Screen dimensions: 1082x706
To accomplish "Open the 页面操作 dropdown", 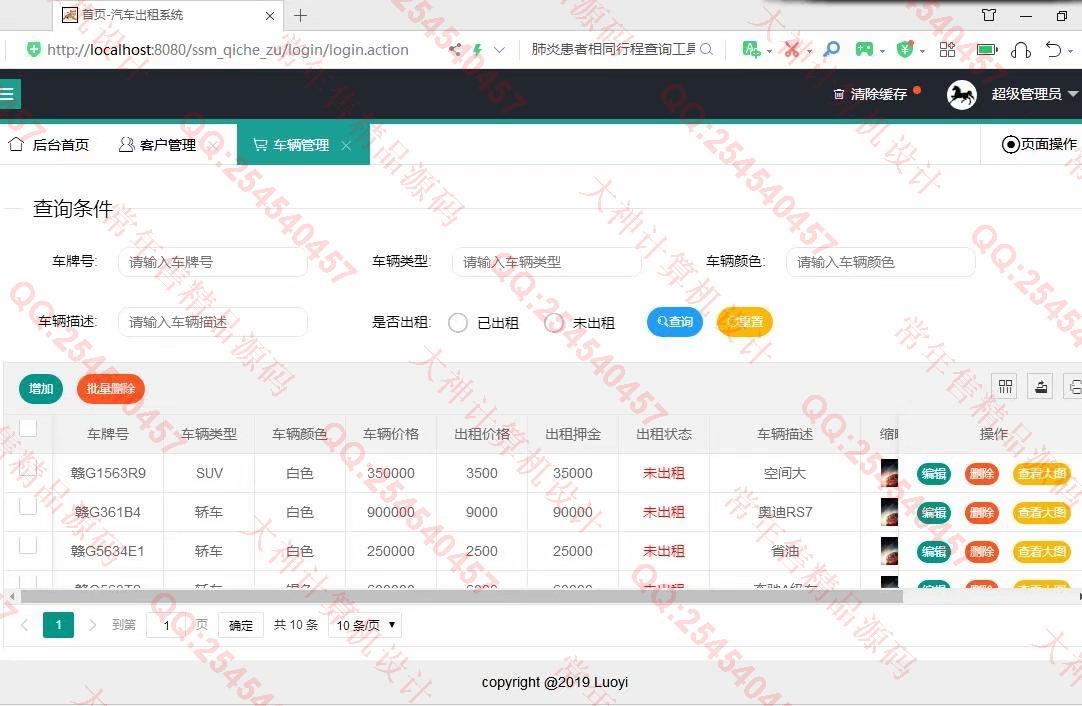I will coord(1039,144).
